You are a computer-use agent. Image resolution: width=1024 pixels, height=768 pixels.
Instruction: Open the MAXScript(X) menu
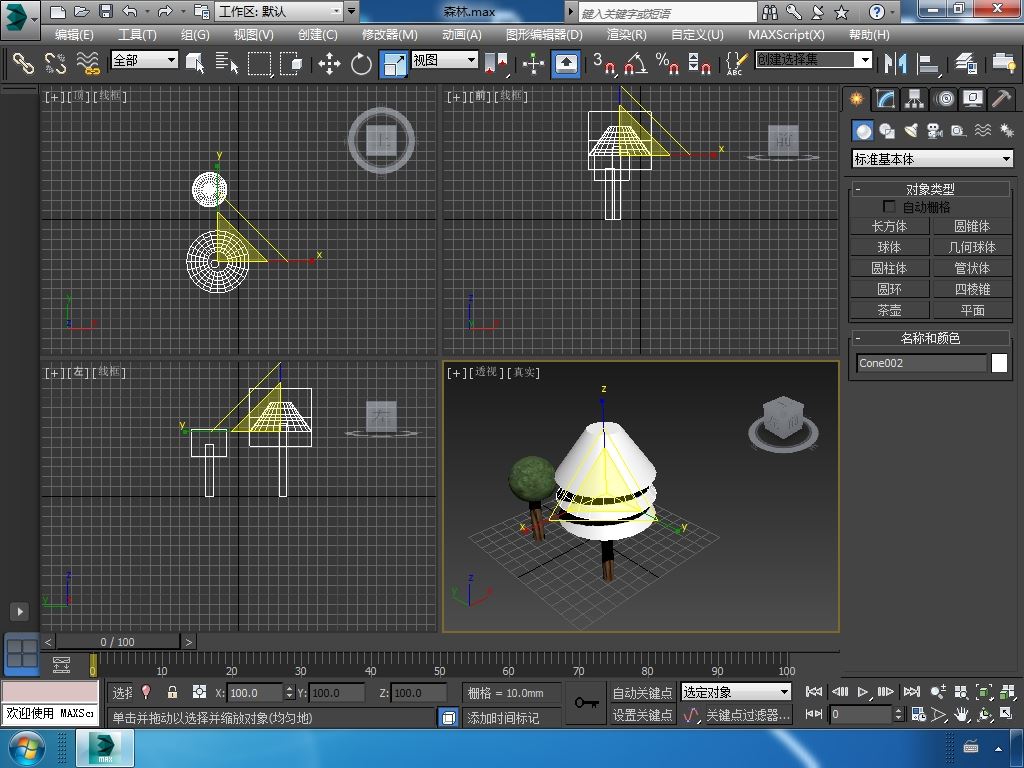[x=786, y=35]
